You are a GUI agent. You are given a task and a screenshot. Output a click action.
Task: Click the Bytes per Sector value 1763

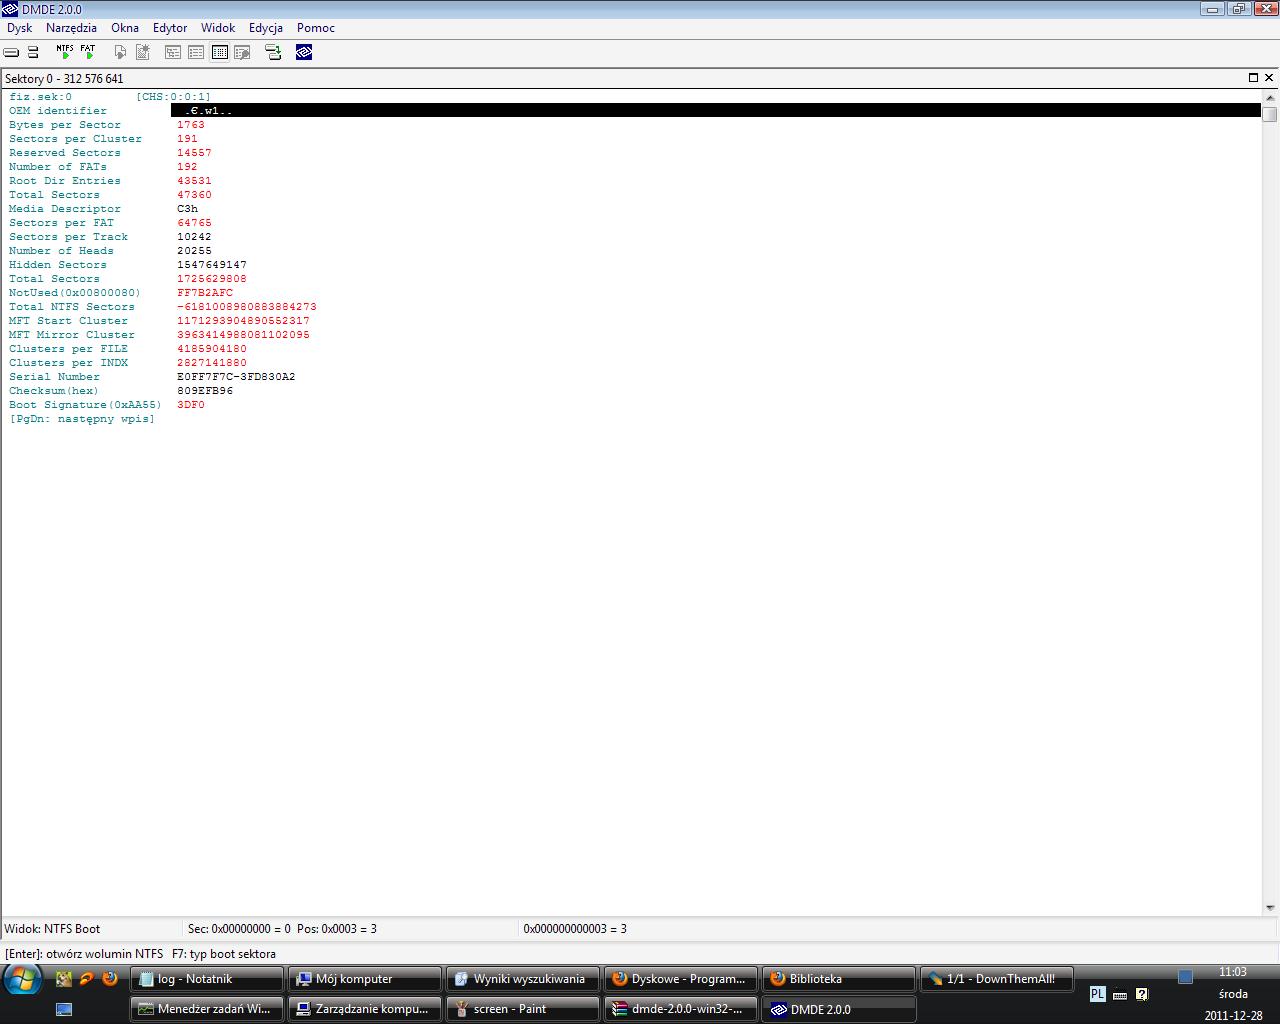191,125
